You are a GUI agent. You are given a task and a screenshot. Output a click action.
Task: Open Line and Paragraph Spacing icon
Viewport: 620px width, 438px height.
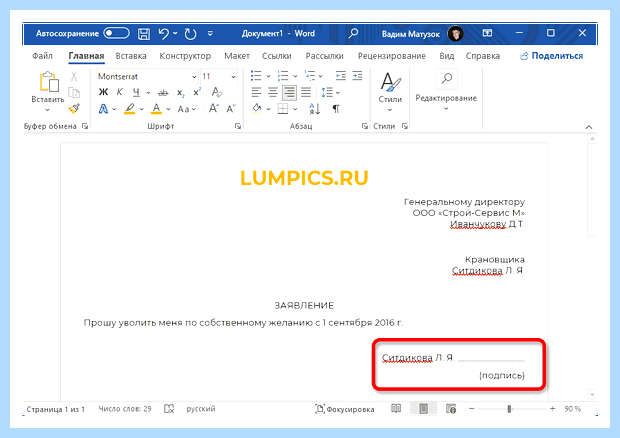(x=327, y=93)
